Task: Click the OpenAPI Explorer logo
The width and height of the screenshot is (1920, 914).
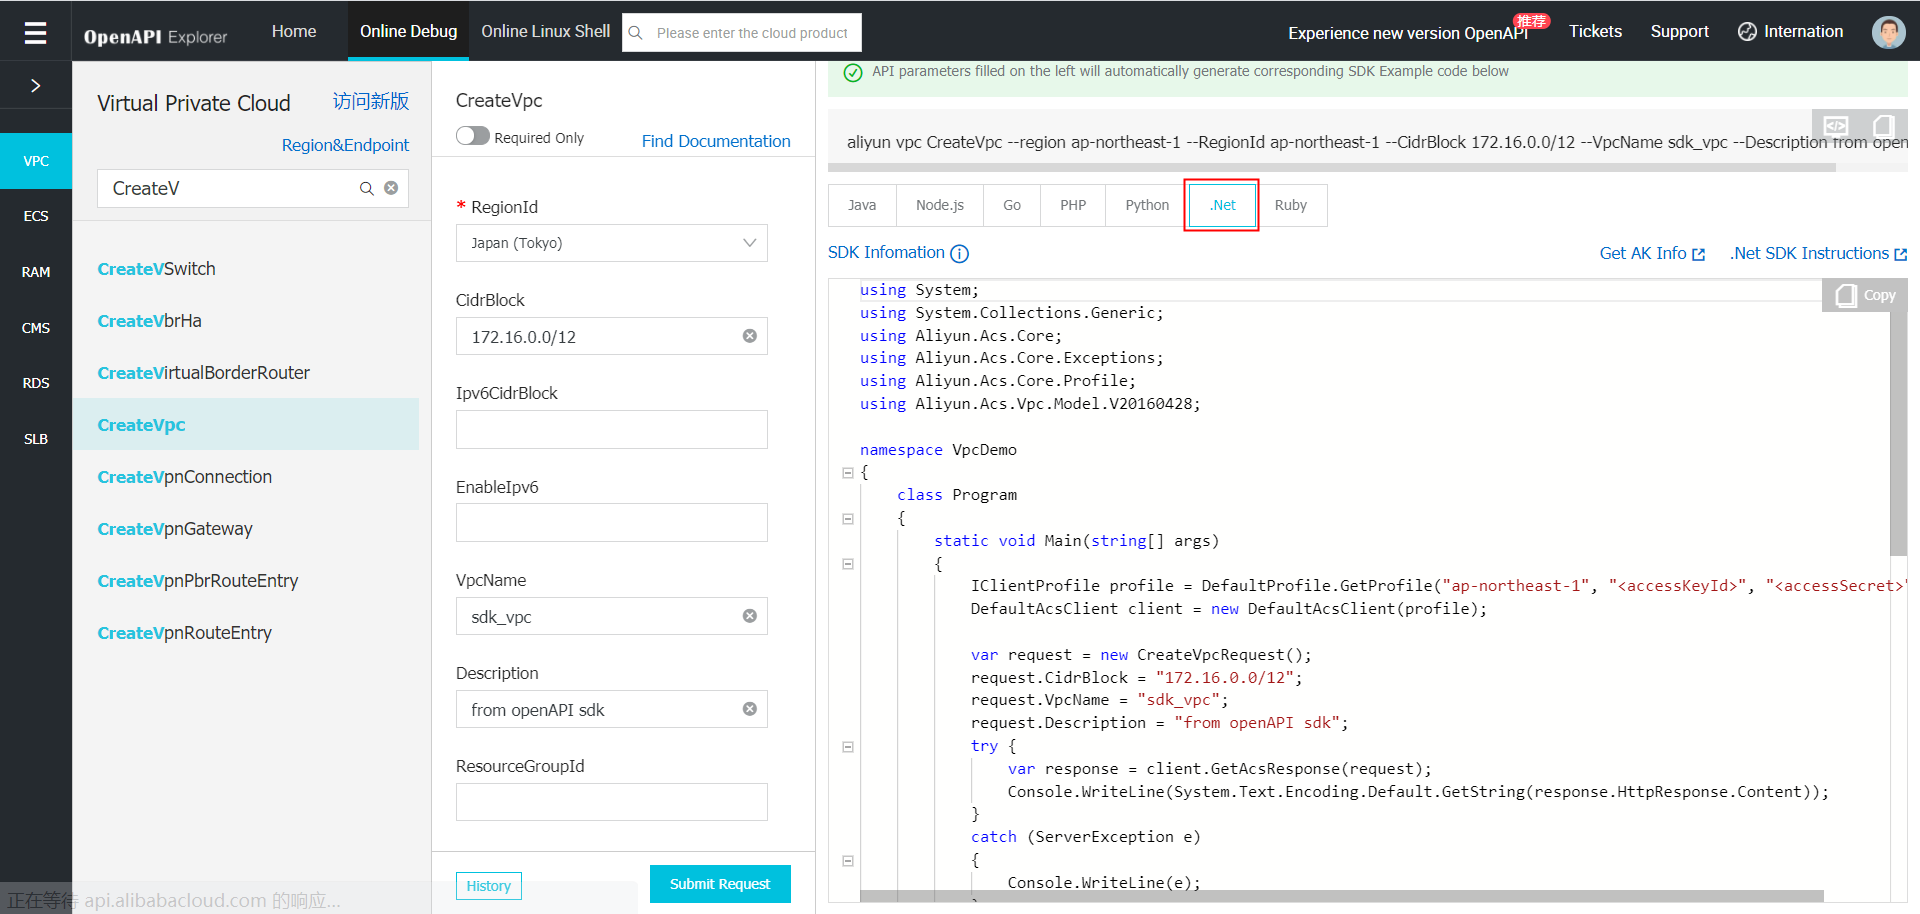Action: pos(155,37)
